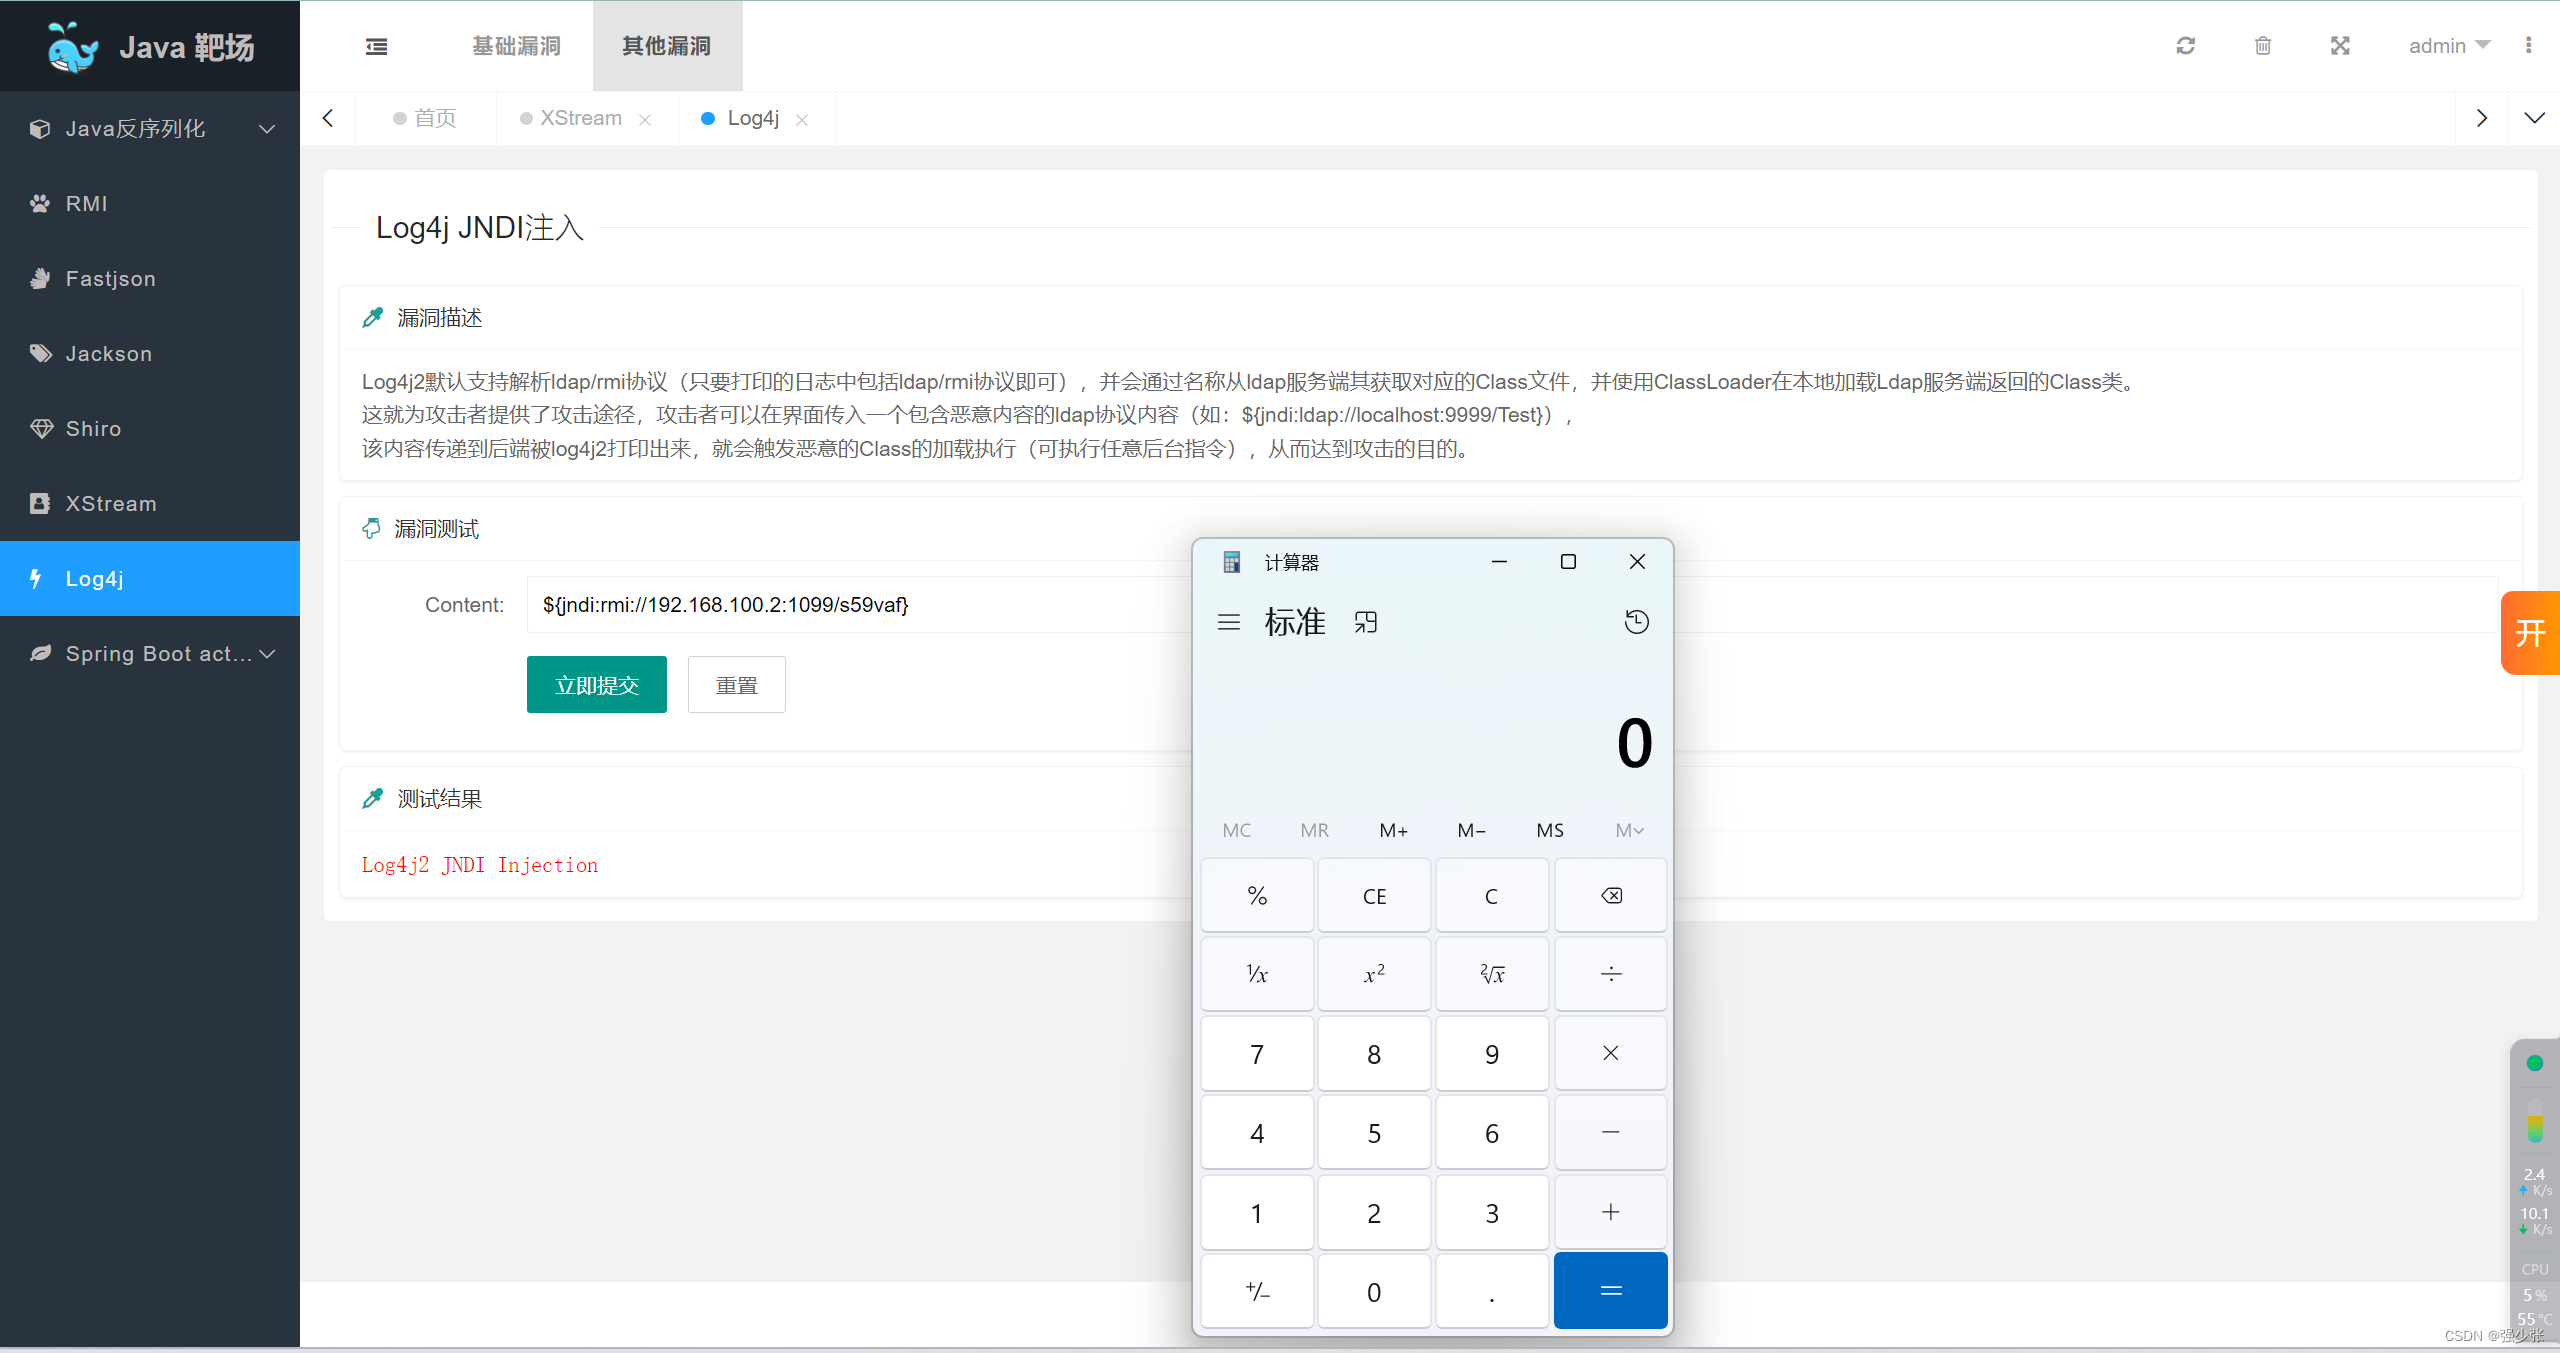Click the percent key in Calculator
Image resolution: width=2560 pixels, height=1353 pixels.
pyautogui.click(x=1257, y=896)
